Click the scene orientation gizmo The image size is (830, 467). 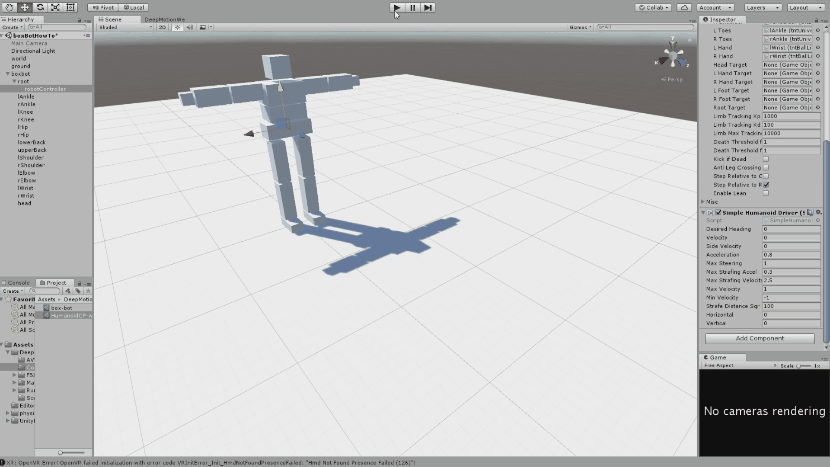coord(673,56)
